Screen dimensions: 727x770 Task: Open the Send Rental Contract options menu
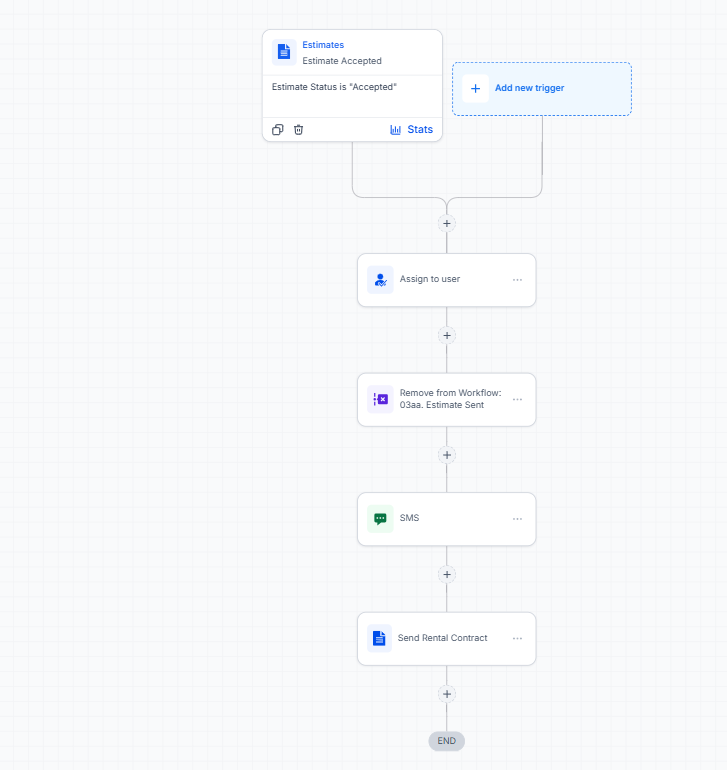click(517, 638)
